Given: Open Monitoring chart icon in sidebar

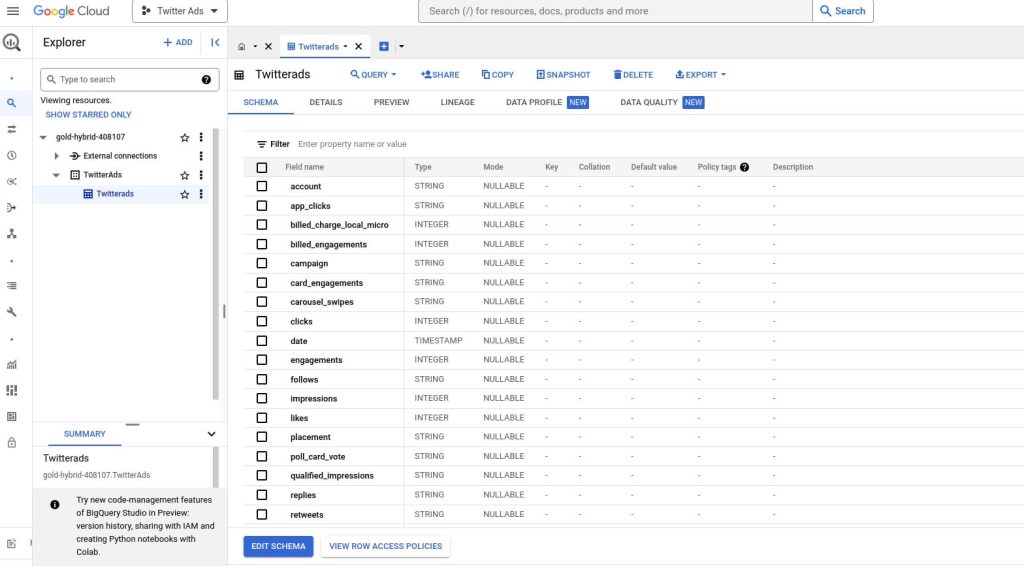Looking at the screenshot, I should click(x=12, y=364).
